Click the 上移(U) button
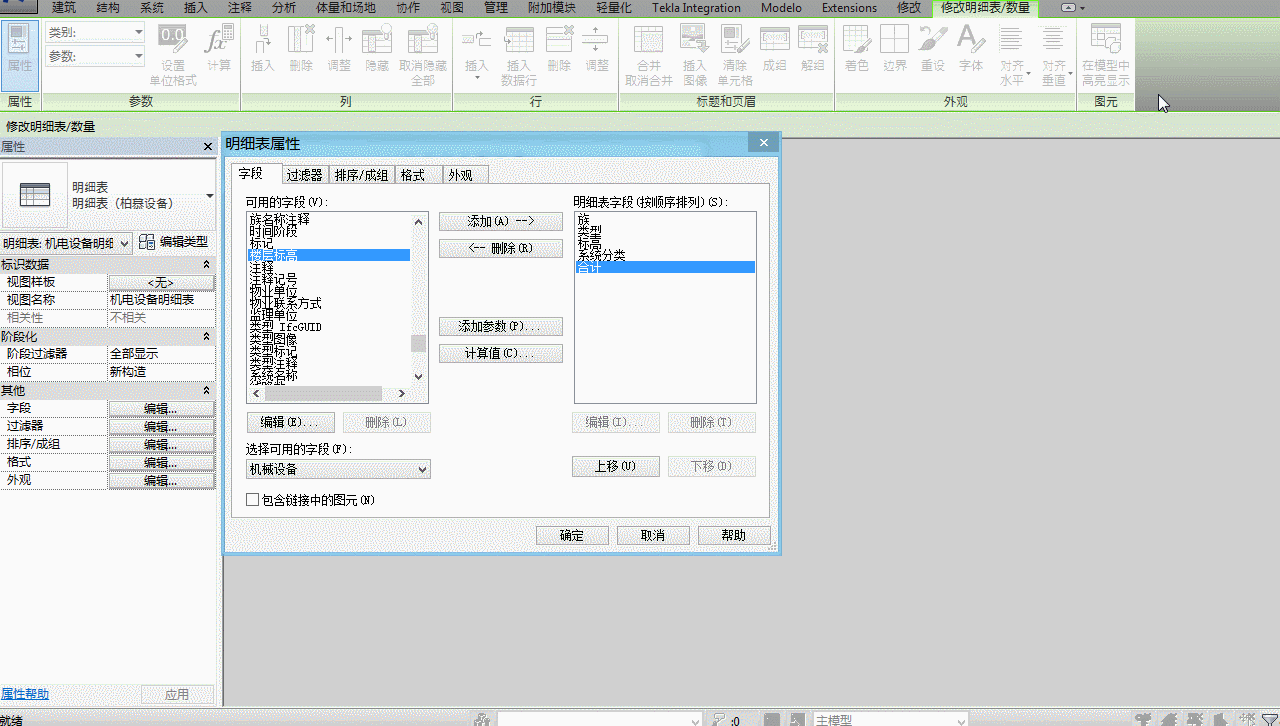 pyautogui.click(x=615, y=466)
